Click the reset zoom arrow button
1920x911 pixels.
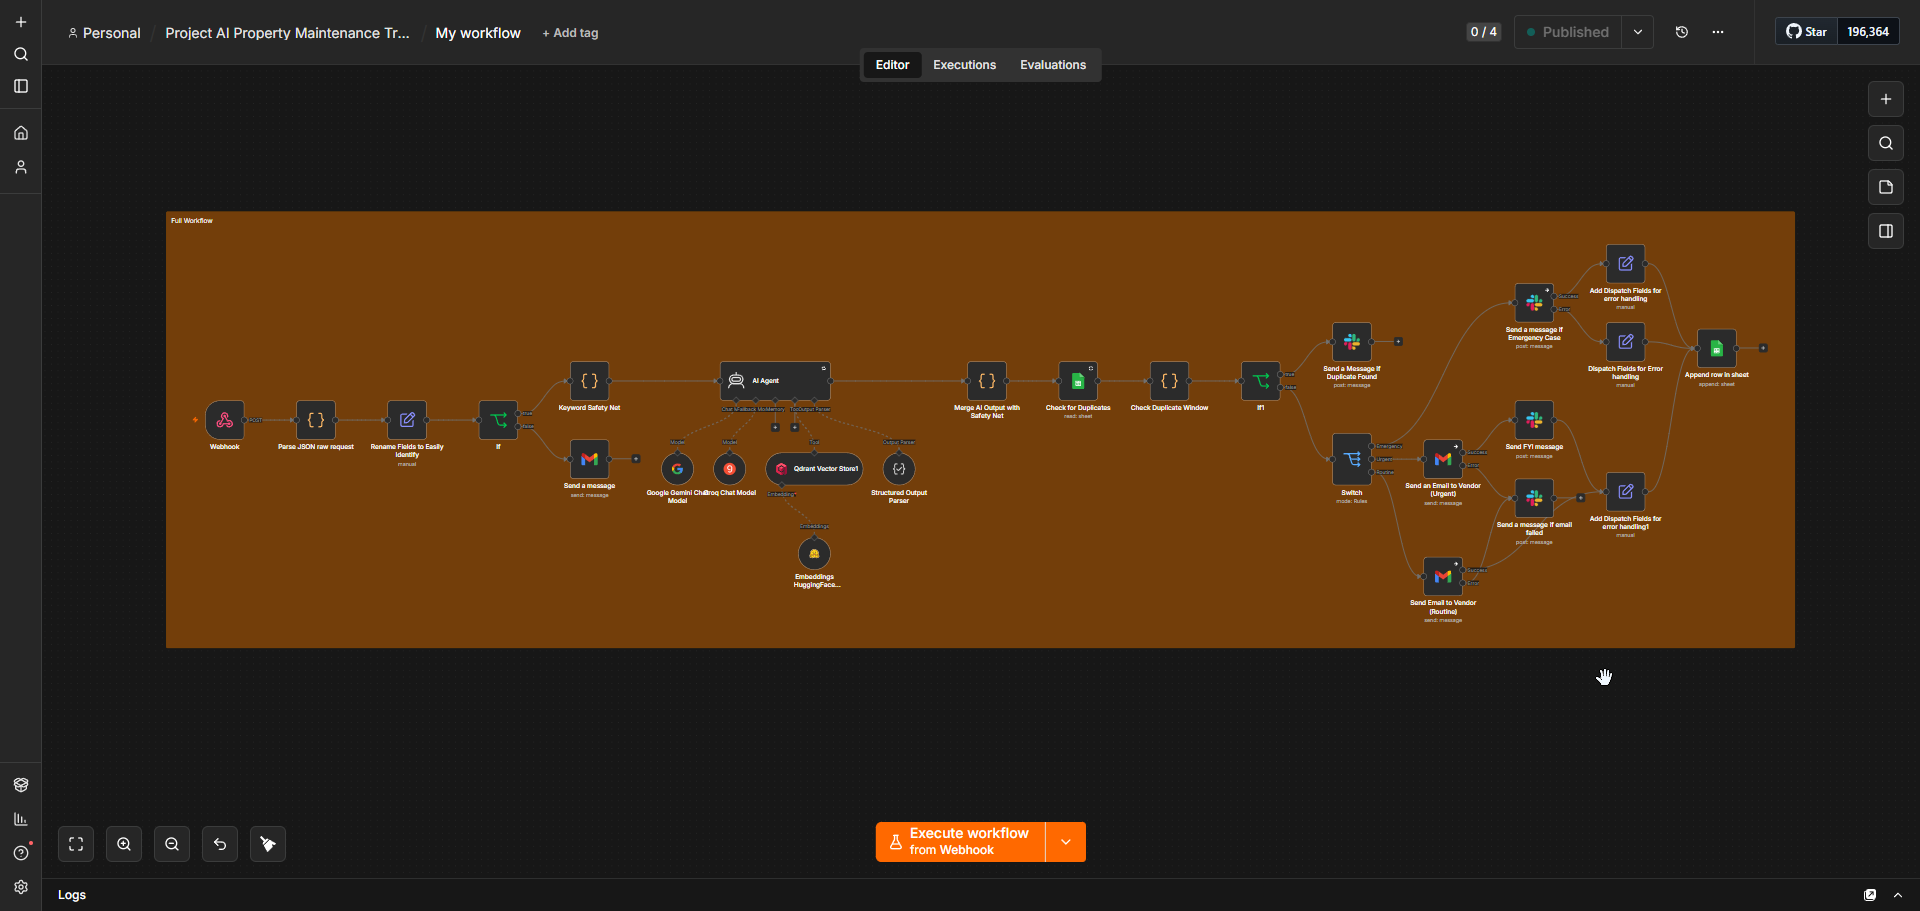tap(220, 844)
